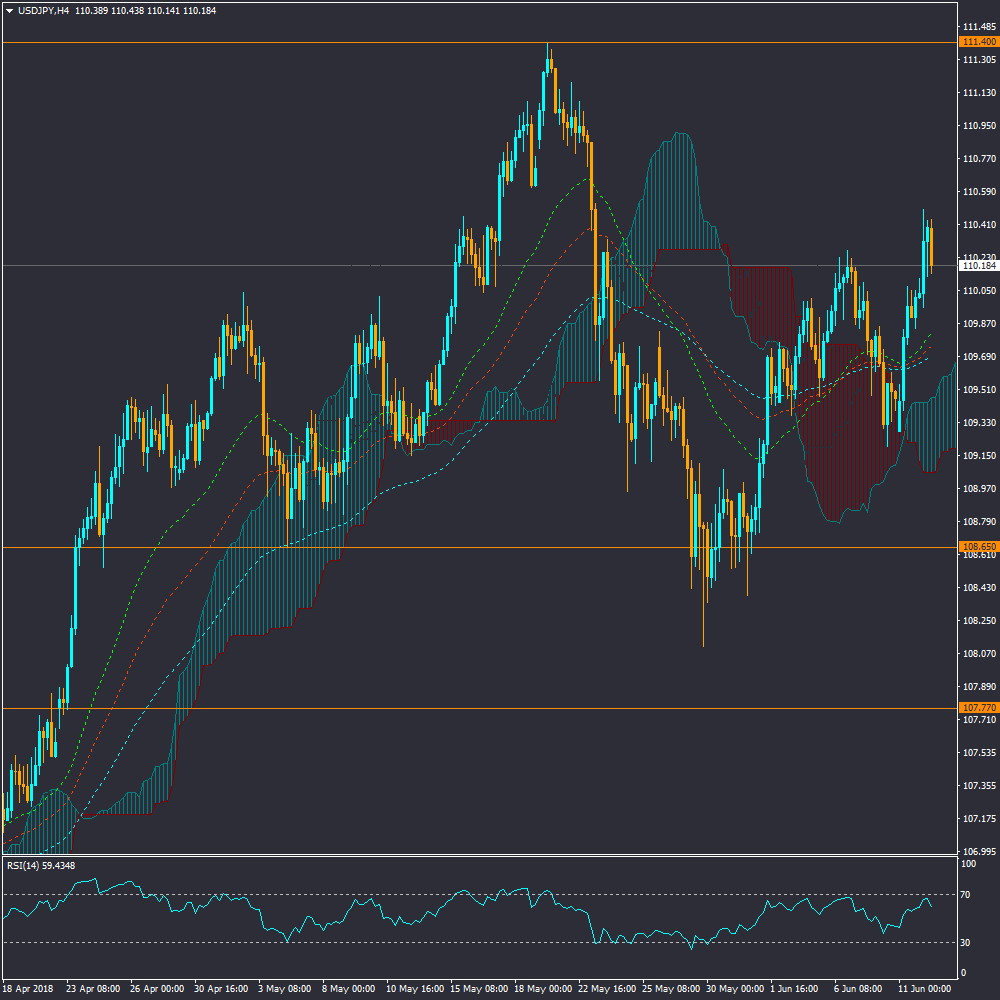Click the 109.510 price scale label

(977, 390)
